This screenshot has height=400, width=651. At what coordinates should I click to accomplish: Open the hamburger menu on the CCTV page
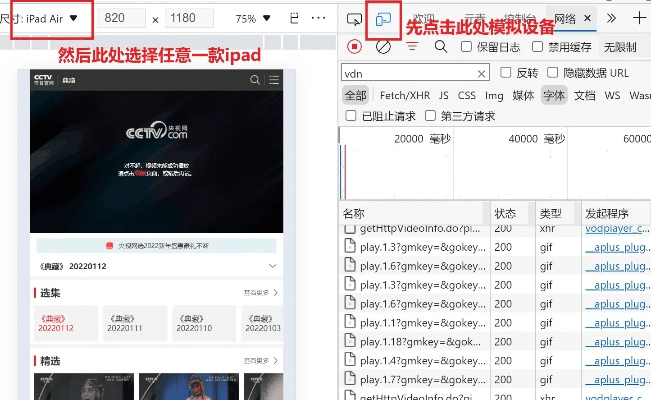point(274,80)
